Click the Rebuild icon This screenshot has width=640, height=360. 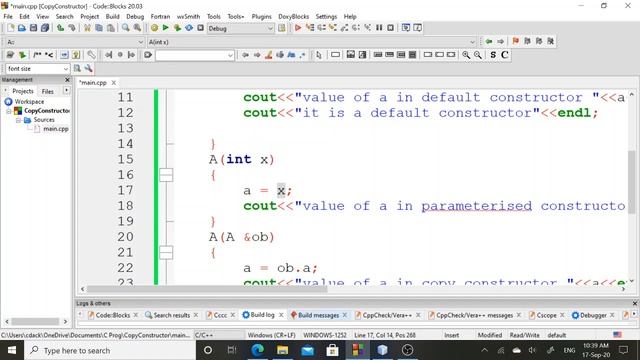(x=189, y=28)
